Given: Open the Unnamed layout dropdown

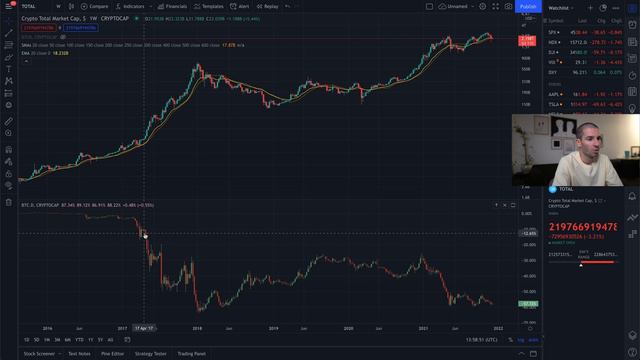Looking at the screenshot, I should pos(456,6).
